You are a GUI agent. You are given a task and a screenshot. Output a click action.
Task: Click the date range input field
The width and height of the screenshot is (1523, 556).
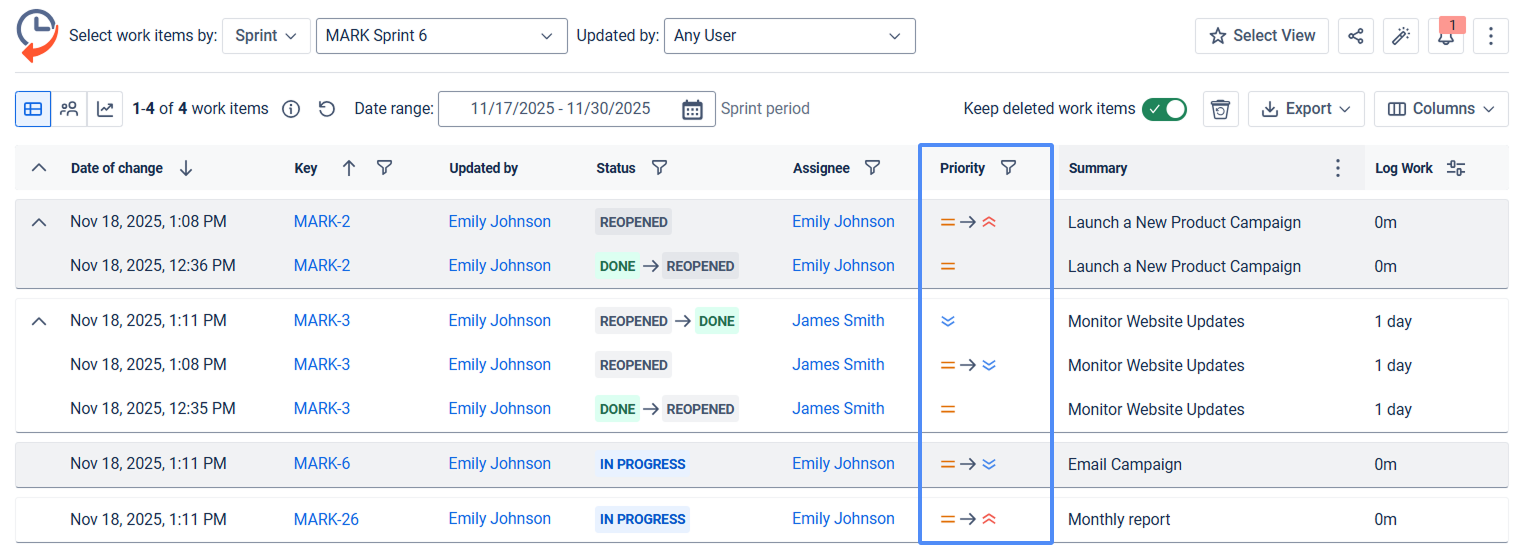click(x=577, y=109)
